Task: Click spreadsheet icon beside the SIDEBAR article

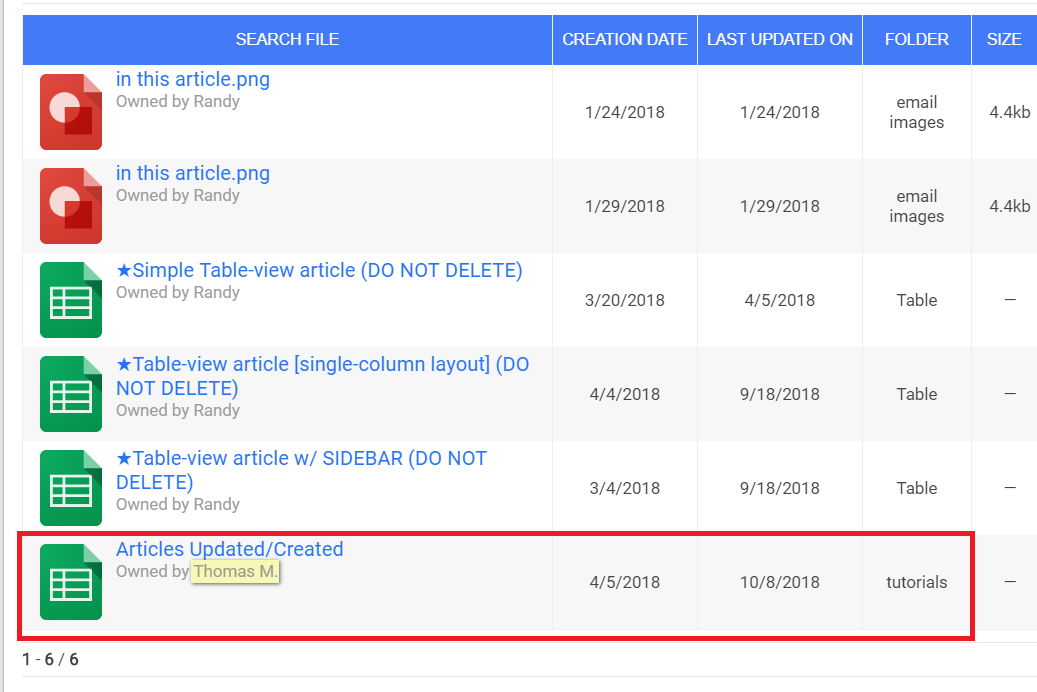Action: (x=71, y=488)
